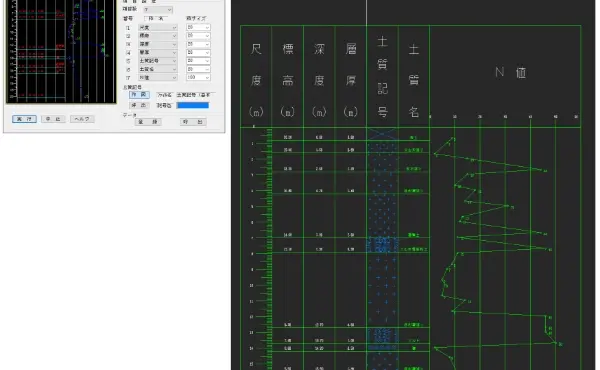The height and width of the screenshot is (370, 600).
Task: Expand the row 6 土質名 item dropdown
Action: 158,69
